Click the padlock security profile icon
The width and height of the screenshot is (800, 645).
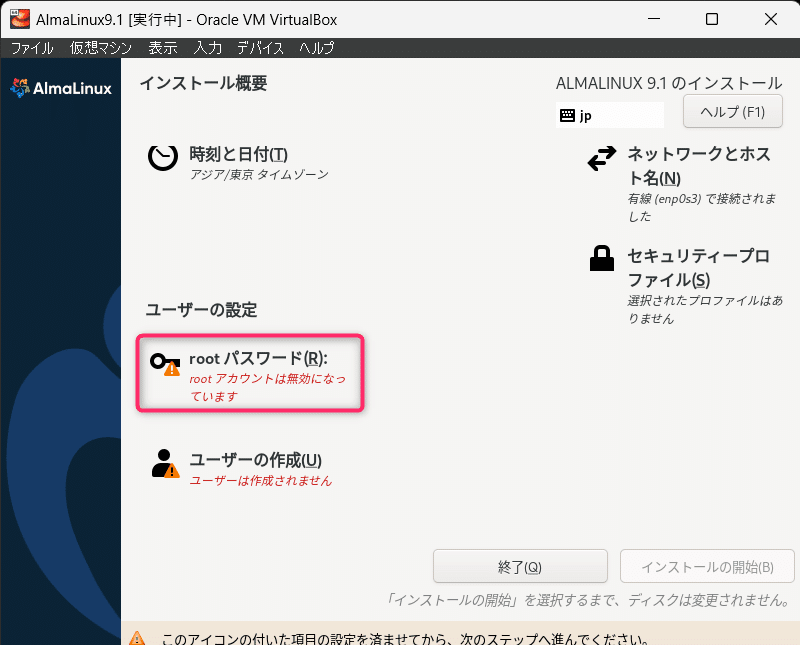pyautogui.click(x=602, y=258)
